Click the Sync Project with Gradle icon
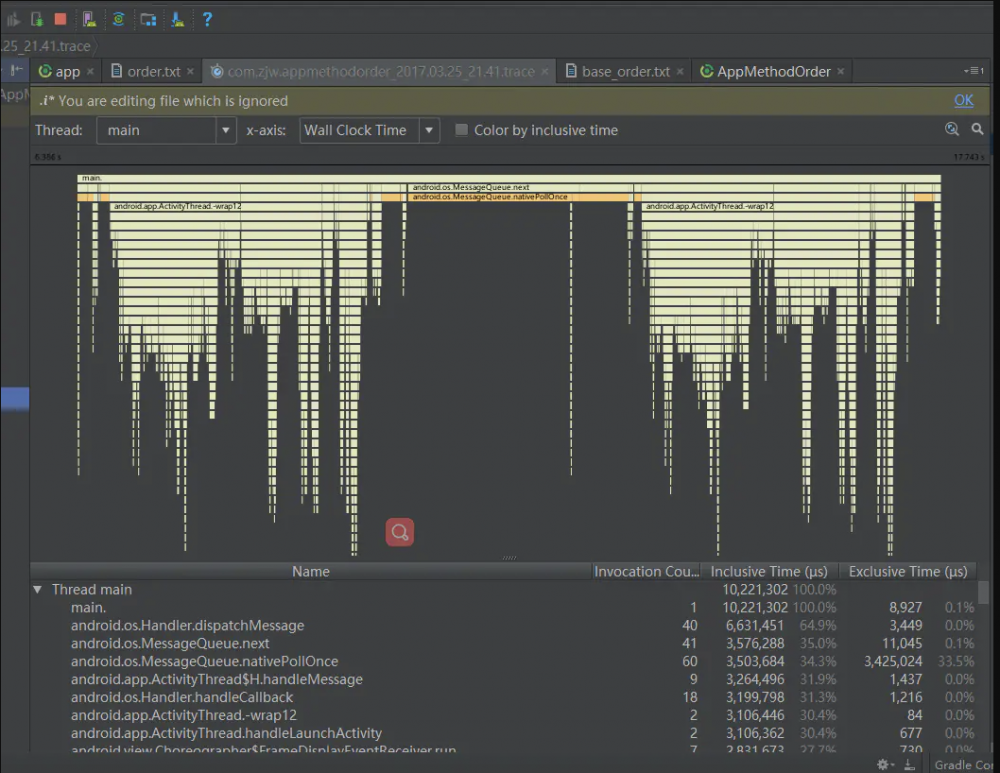 (118, 19)
